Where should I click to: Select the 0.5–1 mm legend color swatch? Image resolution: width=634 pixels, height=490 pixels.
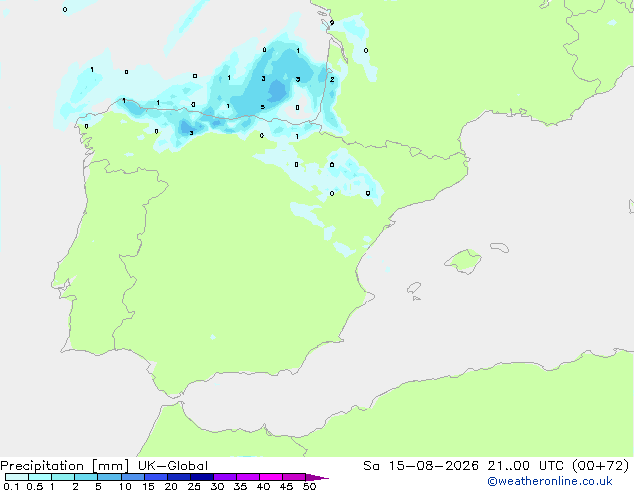(x=40, y=477)
